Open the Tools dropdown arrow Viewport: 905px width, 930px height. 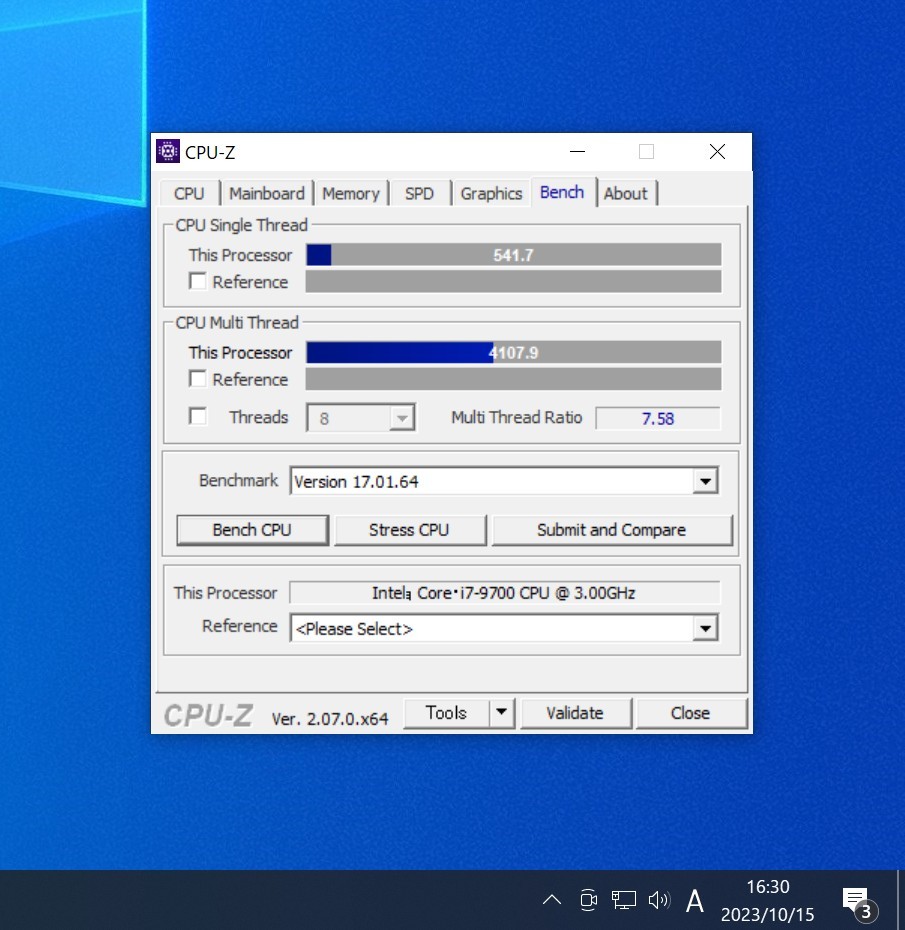point(502,712)
